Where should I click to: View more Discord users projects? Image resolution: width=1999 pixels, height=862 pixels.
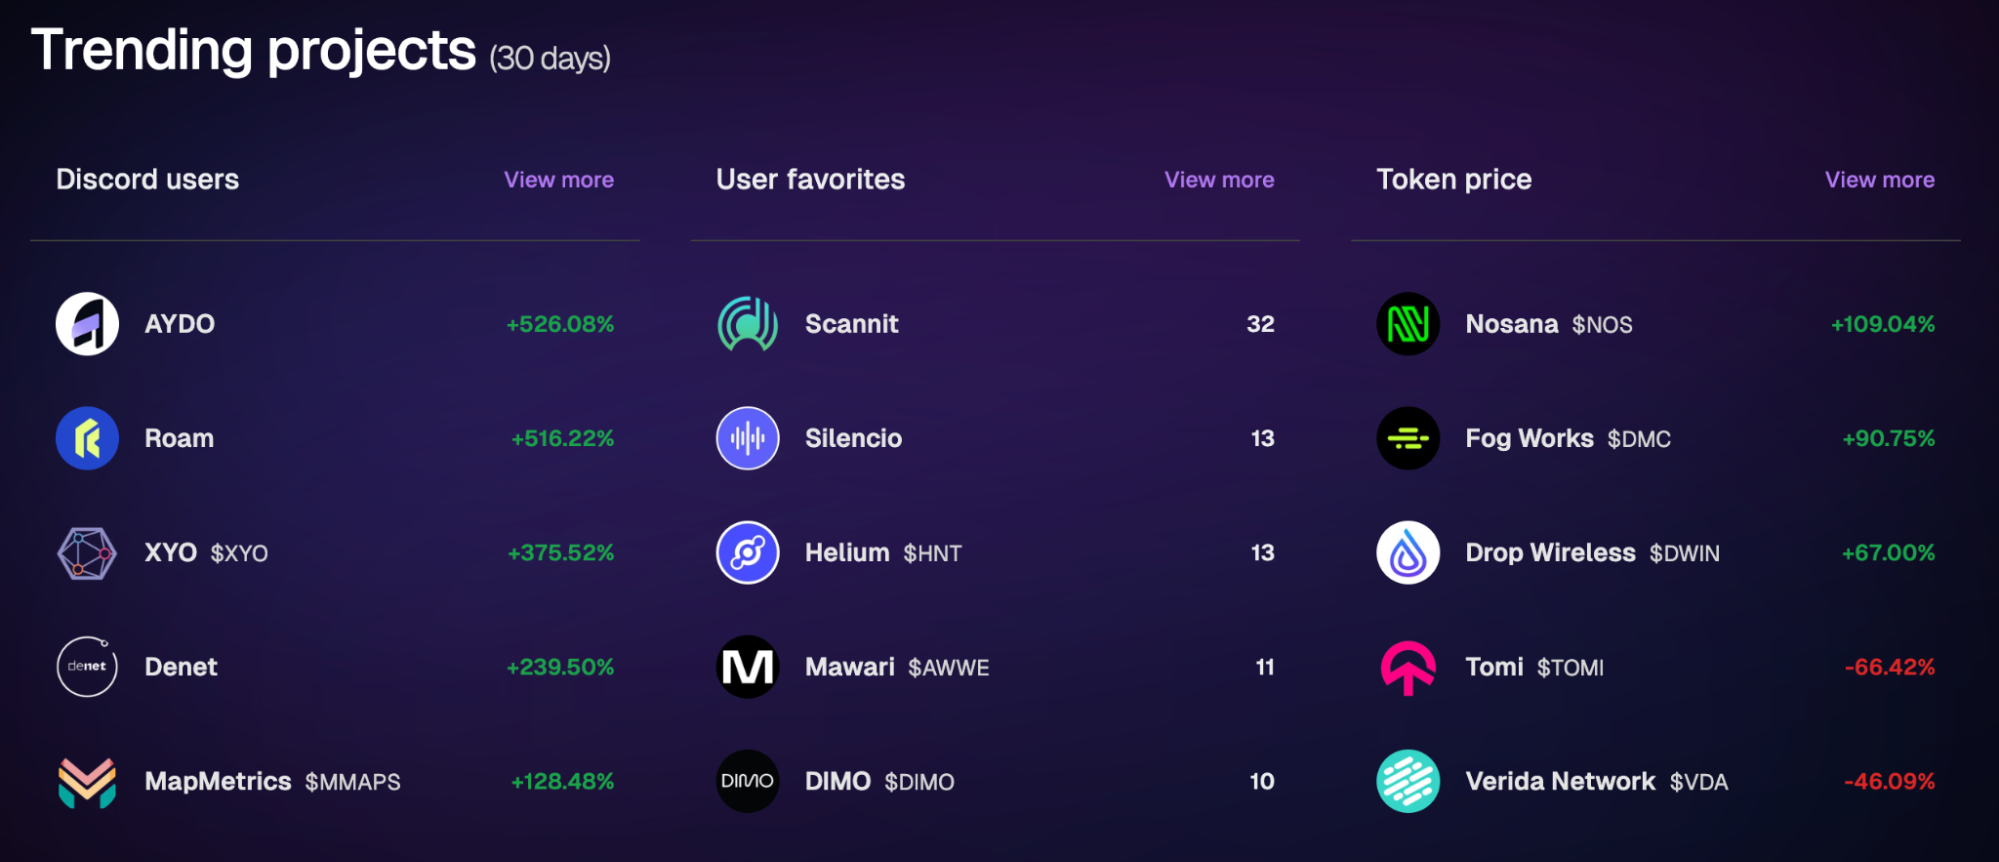[x=559, y=180]
